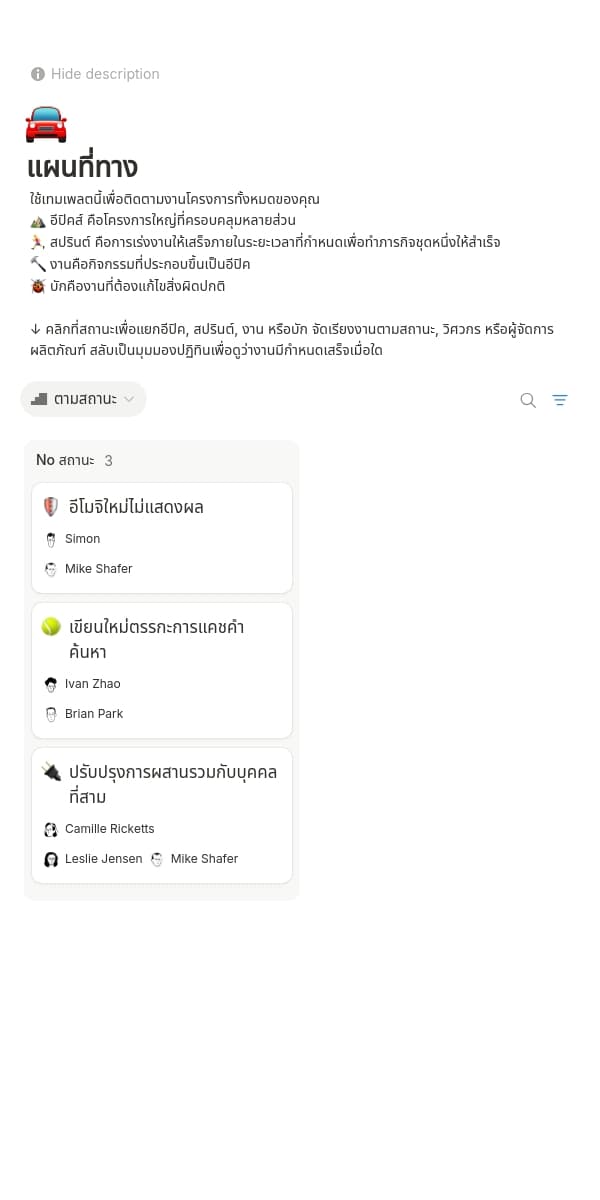Click Leslie Jensen's avatar
The image size is (600, 1200).
point(51,859)
